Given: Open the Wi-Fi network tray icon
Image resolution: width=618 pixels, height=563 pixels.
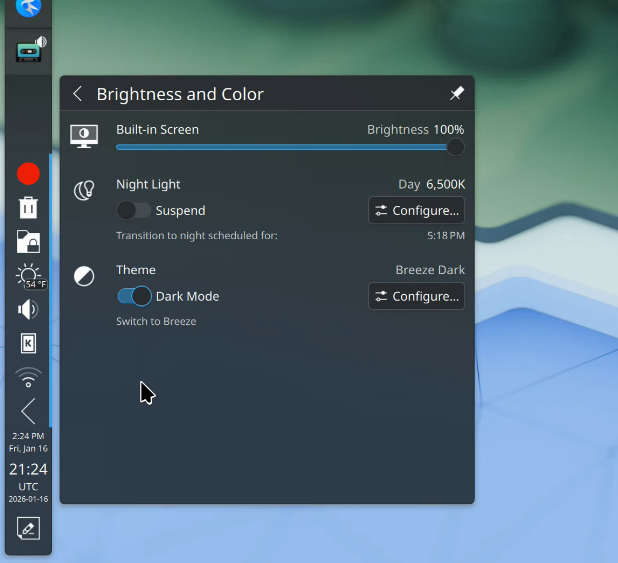Looking at the screenshot, I should point(28,377).
